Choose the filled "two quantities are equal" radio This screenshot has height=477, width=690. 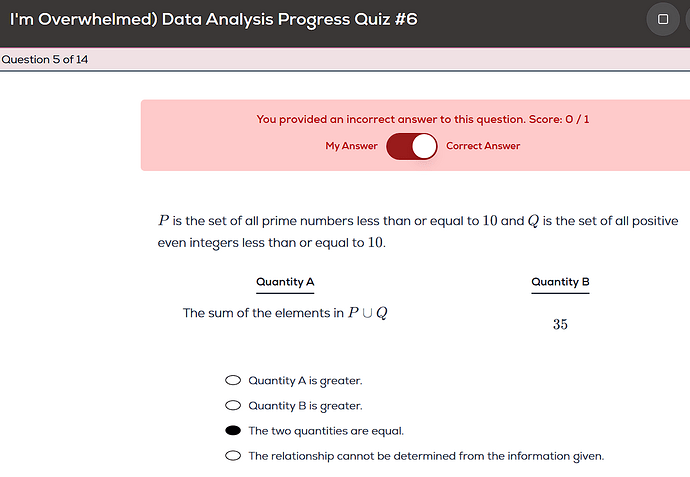[233, 431]
